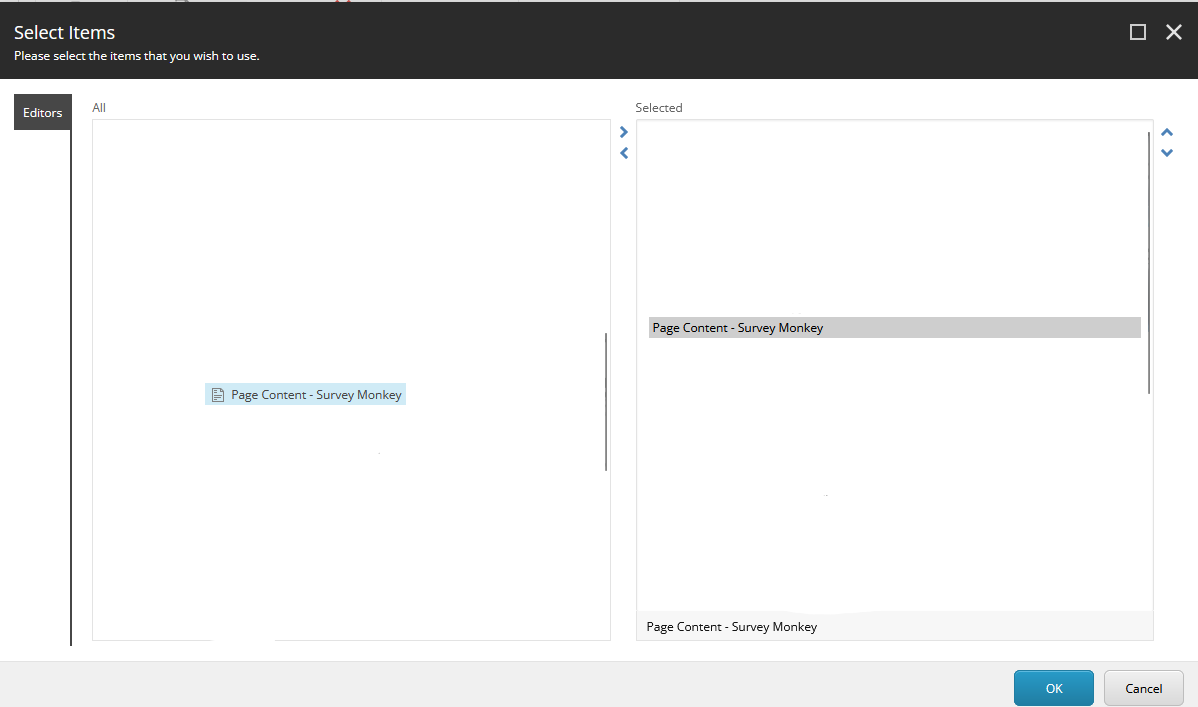Click the All panel label above the list
1198x707 pixels.
[x=98, y=107]
